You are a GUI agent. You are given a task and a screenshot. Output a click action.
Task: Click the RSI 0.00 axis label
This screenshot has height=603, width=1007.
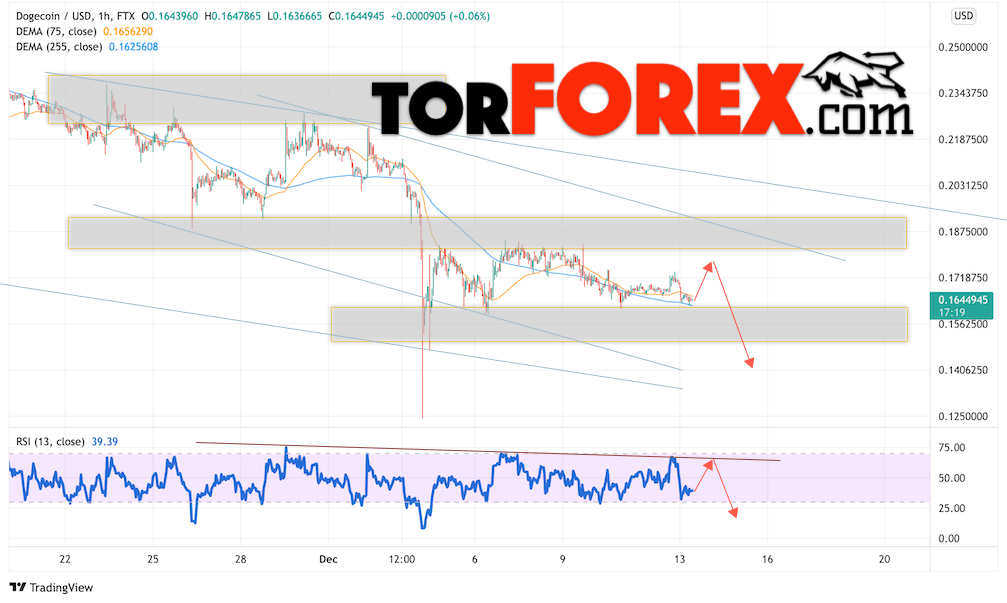pyautogui.click(x=949, y=539)
